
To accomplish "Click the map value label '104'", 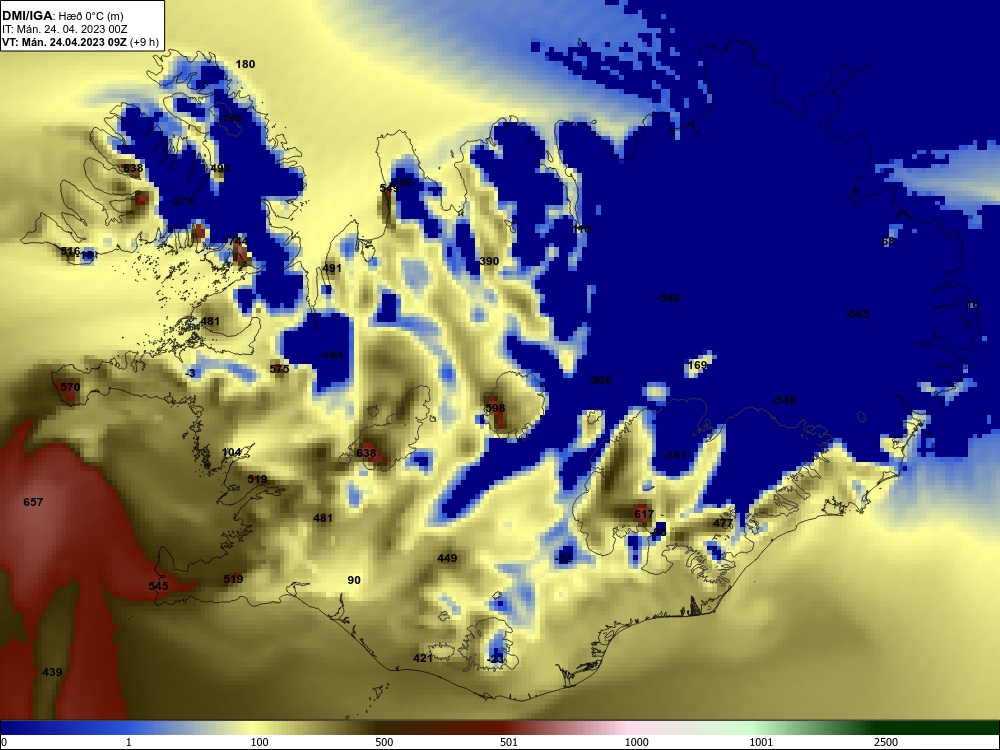I will pyautogui.click(x=231, y=453).
